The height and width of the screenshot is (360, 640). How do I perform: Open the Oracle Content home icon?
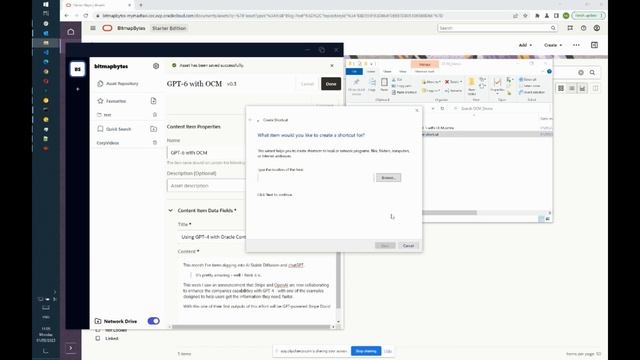71,31
